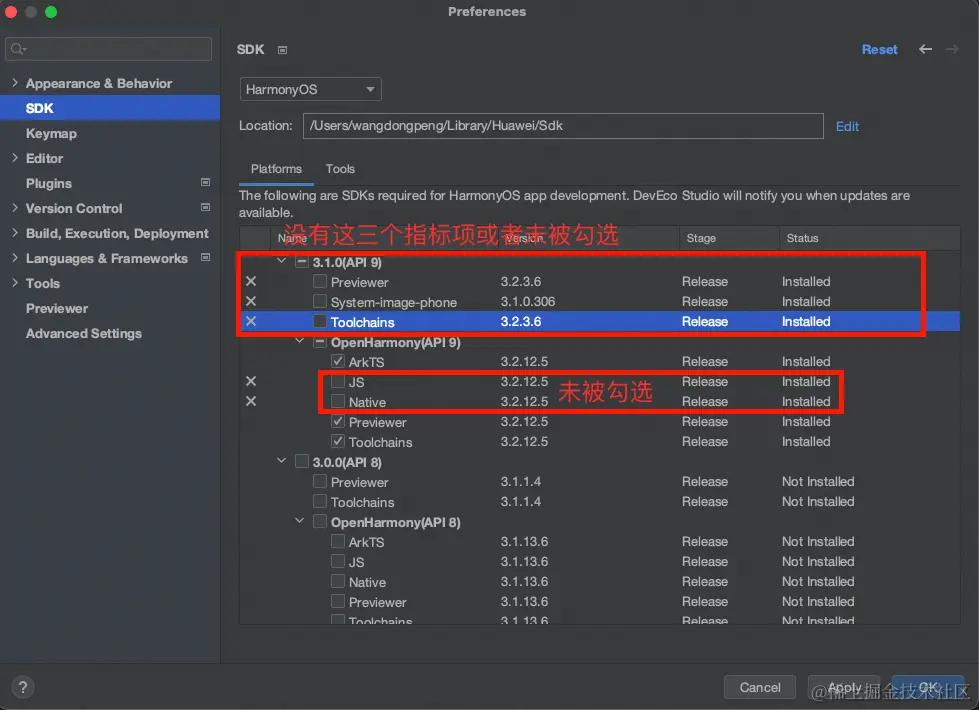Check the Native checkbox under OpenHarmony API 9

click(338, 402)
